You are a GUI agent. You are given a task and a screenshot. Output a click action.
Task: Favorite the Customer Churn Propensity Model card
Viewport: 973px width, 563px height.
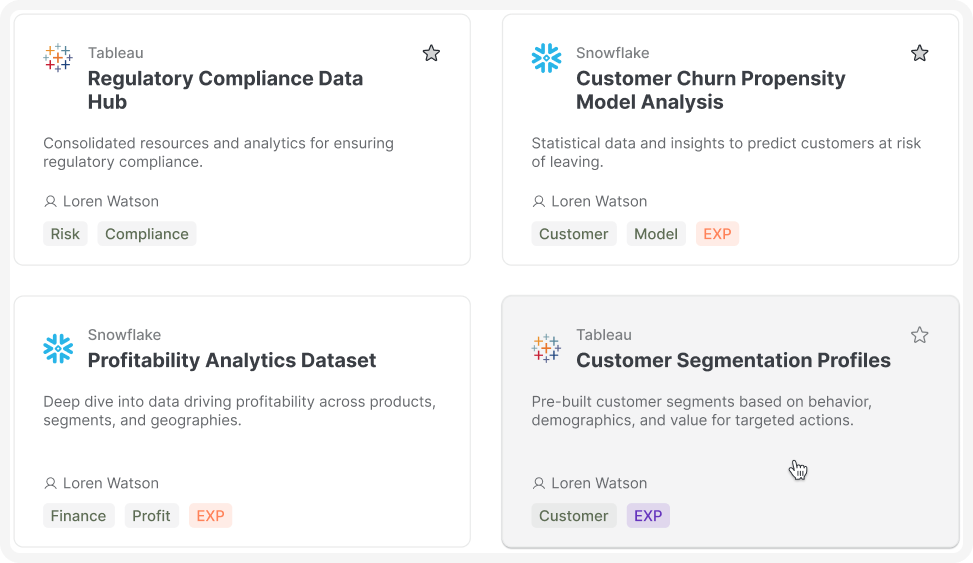(x=919, y=53)
